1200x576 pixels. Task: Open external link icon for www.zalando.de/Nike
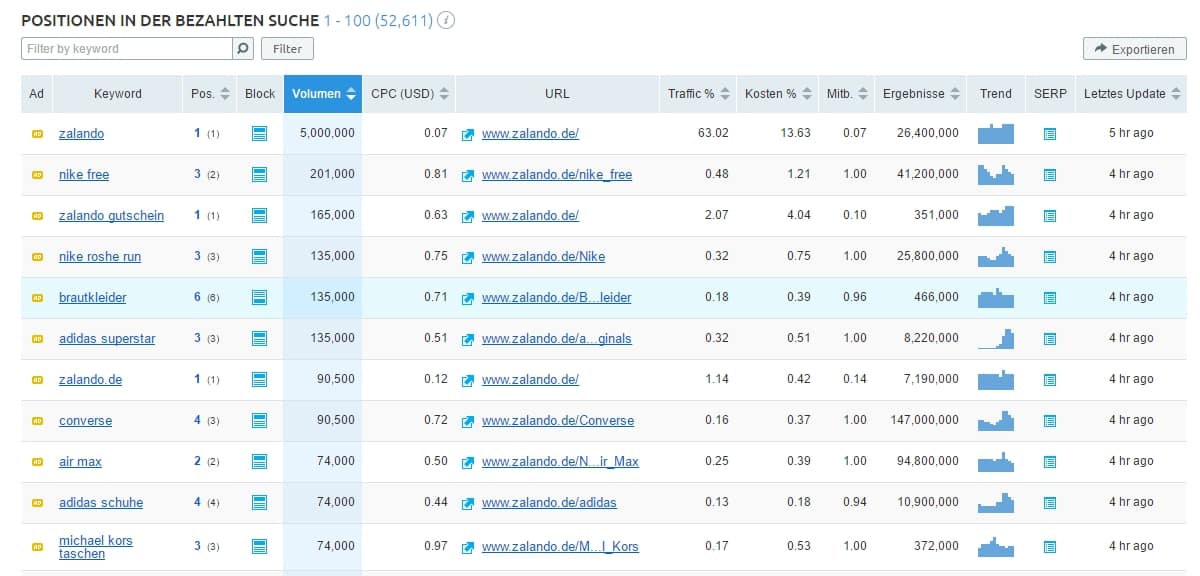pos(467,257)
